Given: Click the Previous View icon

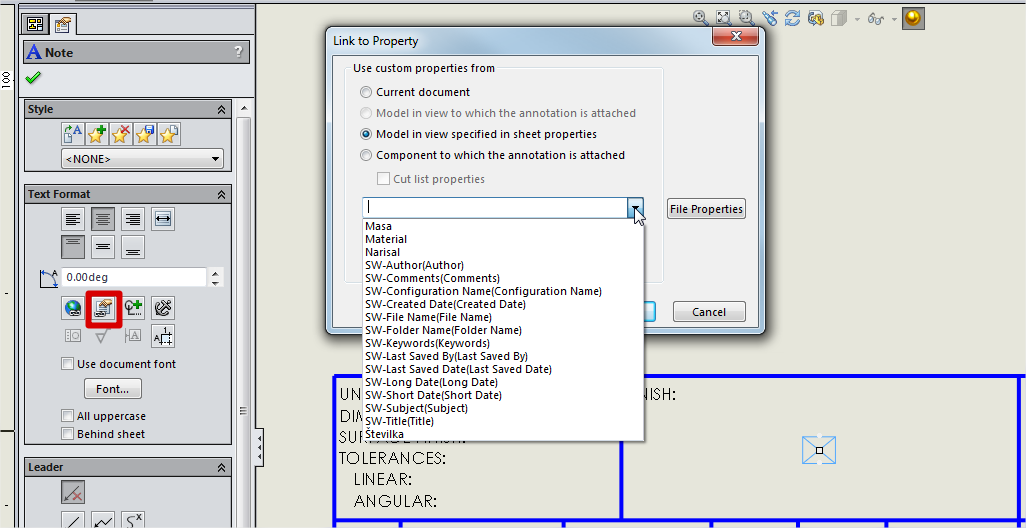Looking at the screenshot, I should coord(769,18).
